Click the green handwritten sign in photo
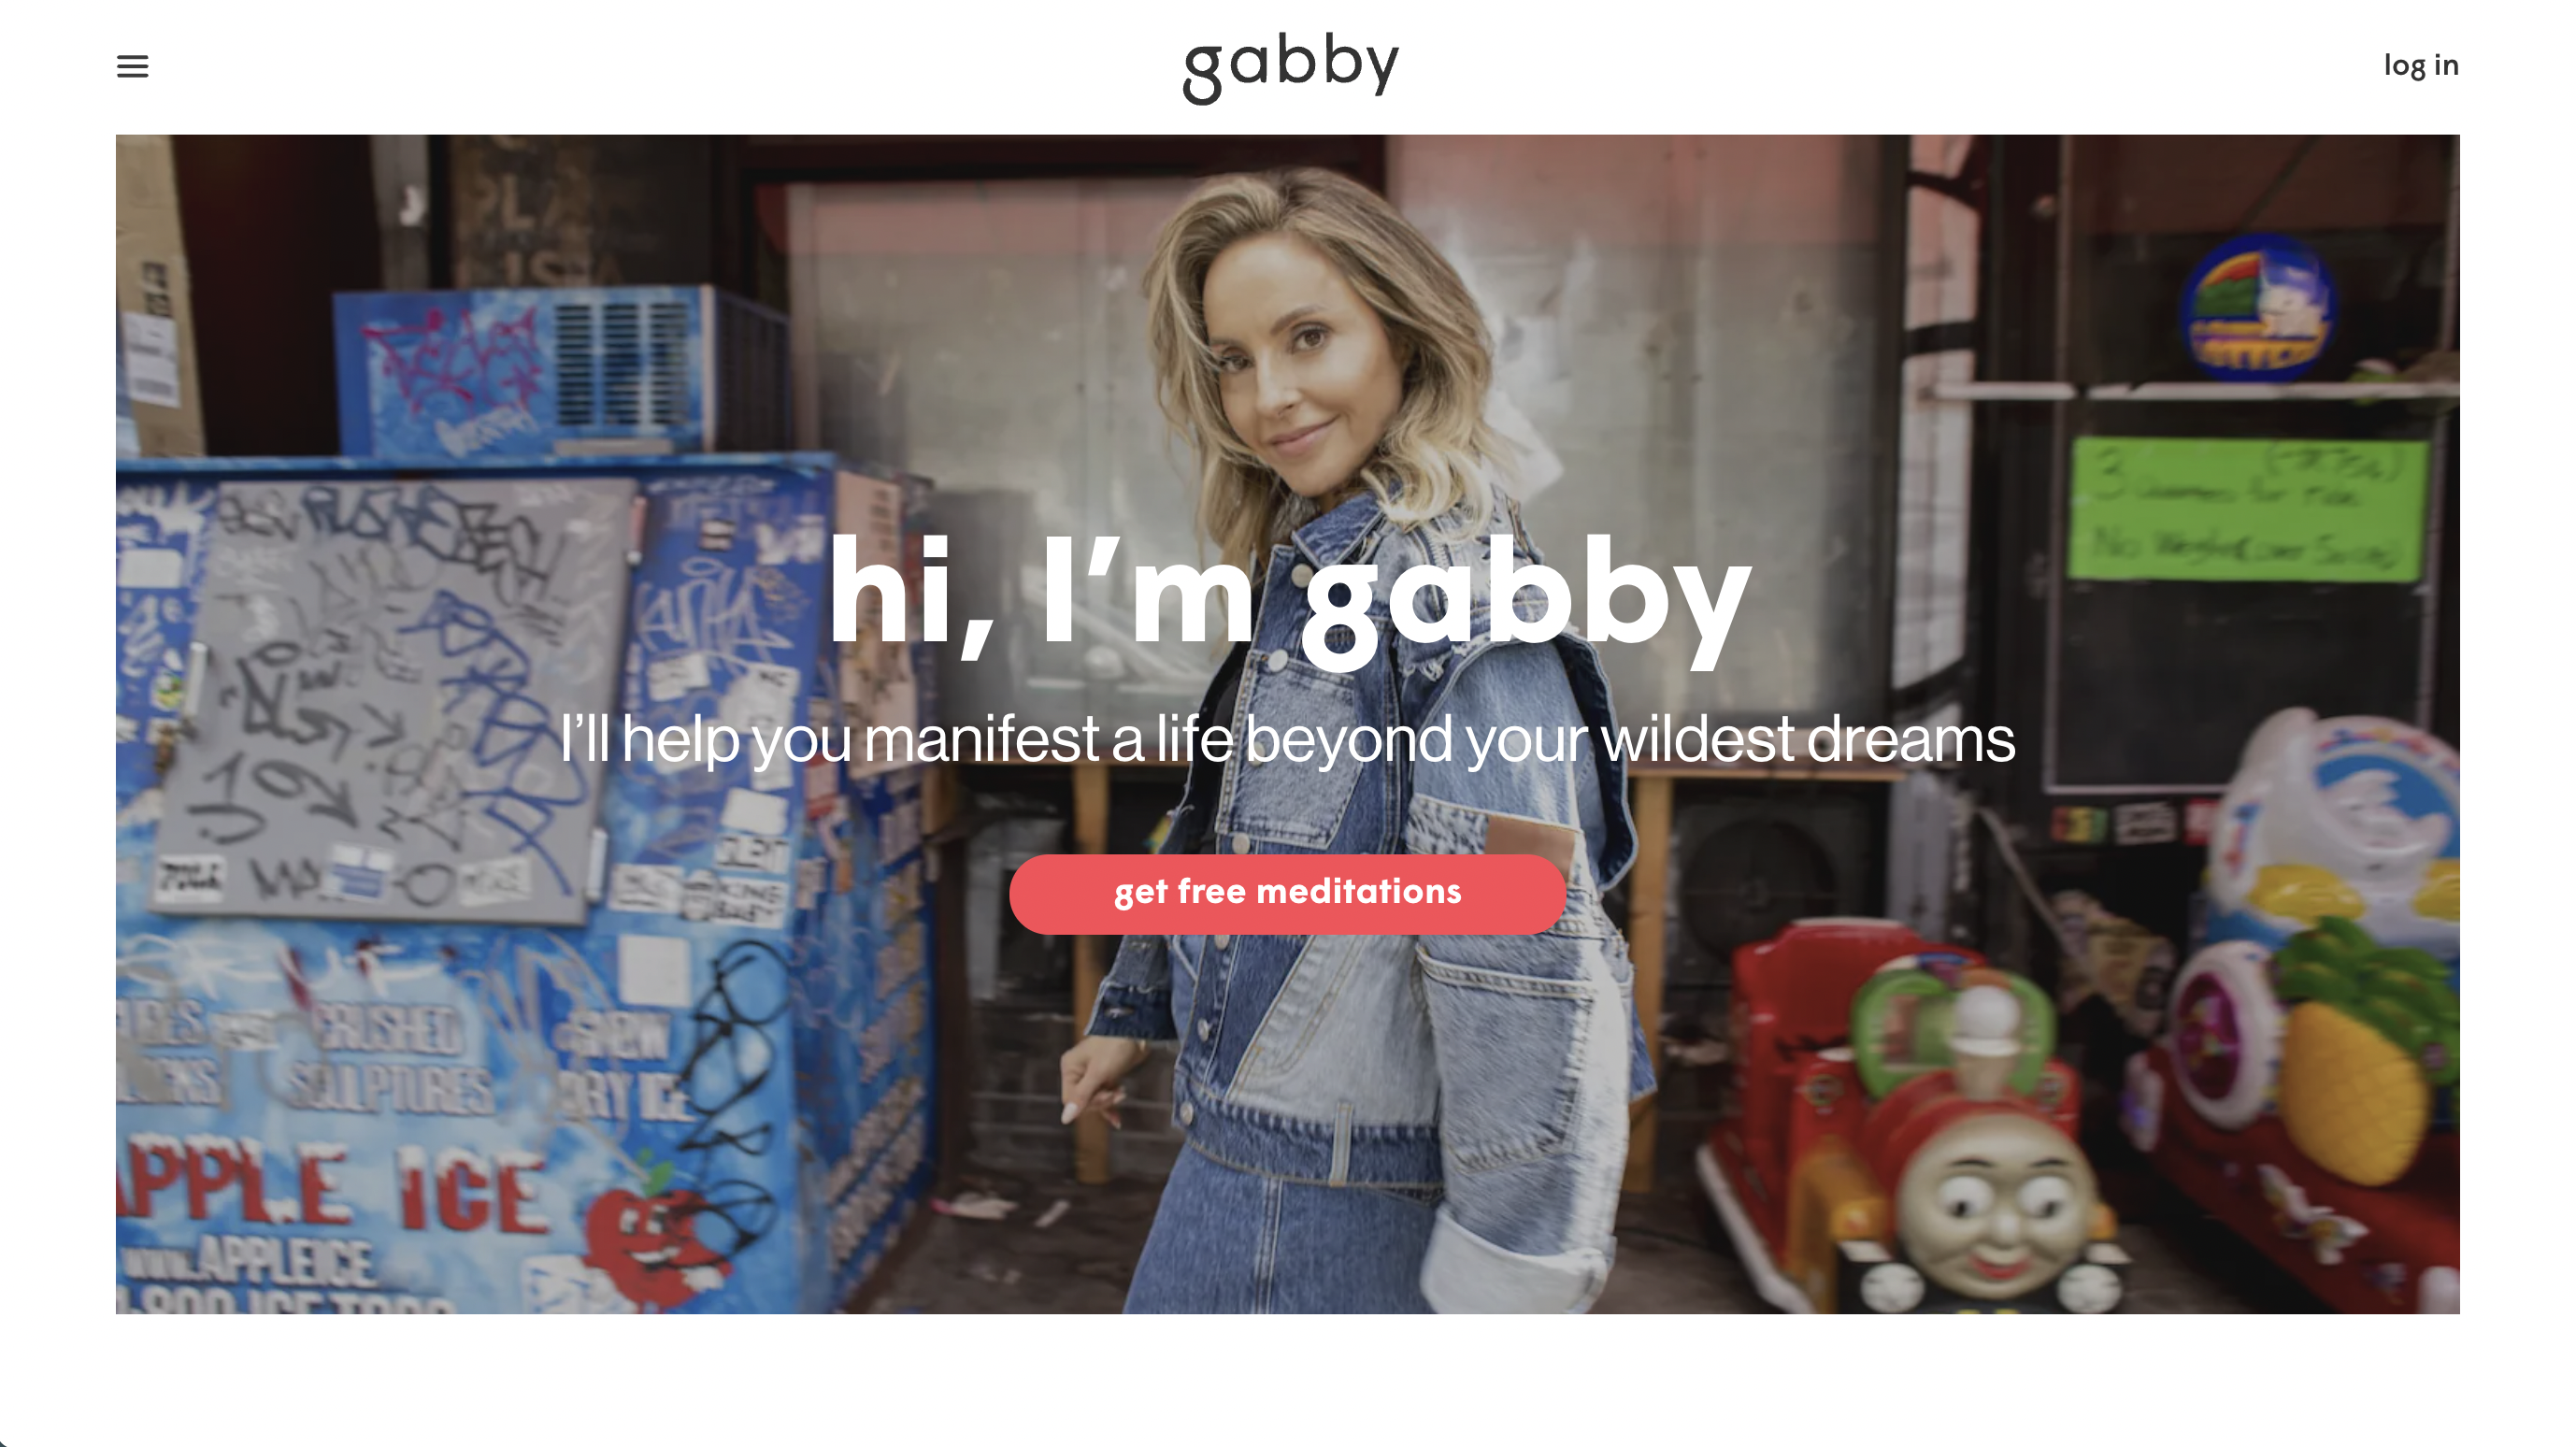 (2245, 508)
